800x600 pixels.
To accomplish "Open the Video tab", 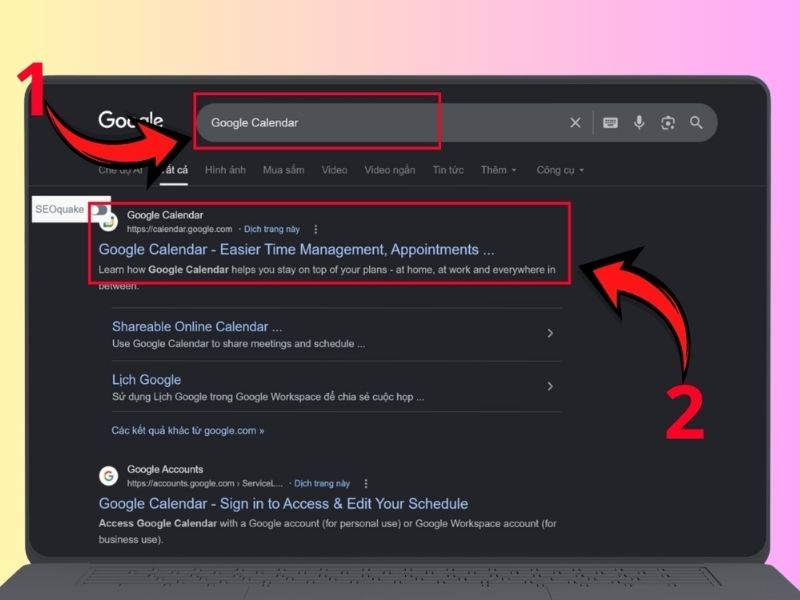I will tap(334, 170).
